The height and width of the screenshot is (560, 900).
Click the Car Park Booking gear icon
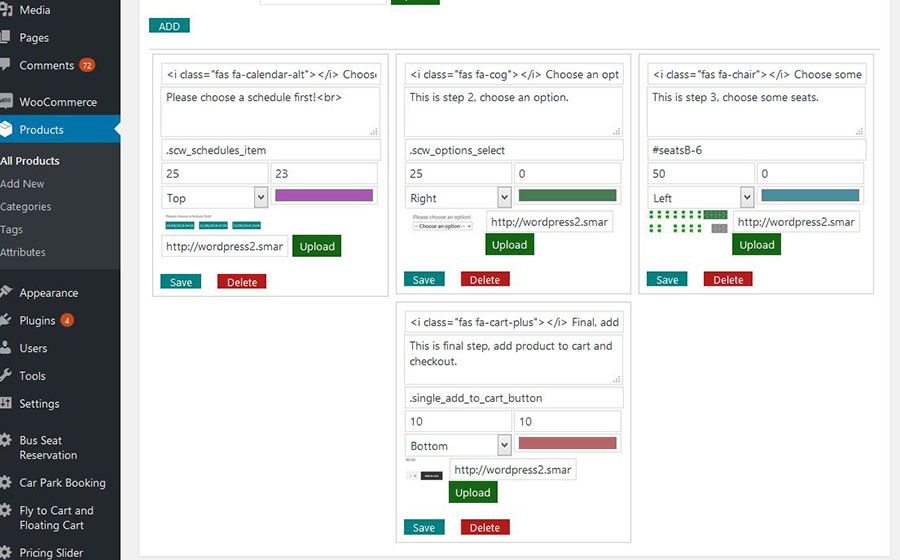tap(5, 482)
